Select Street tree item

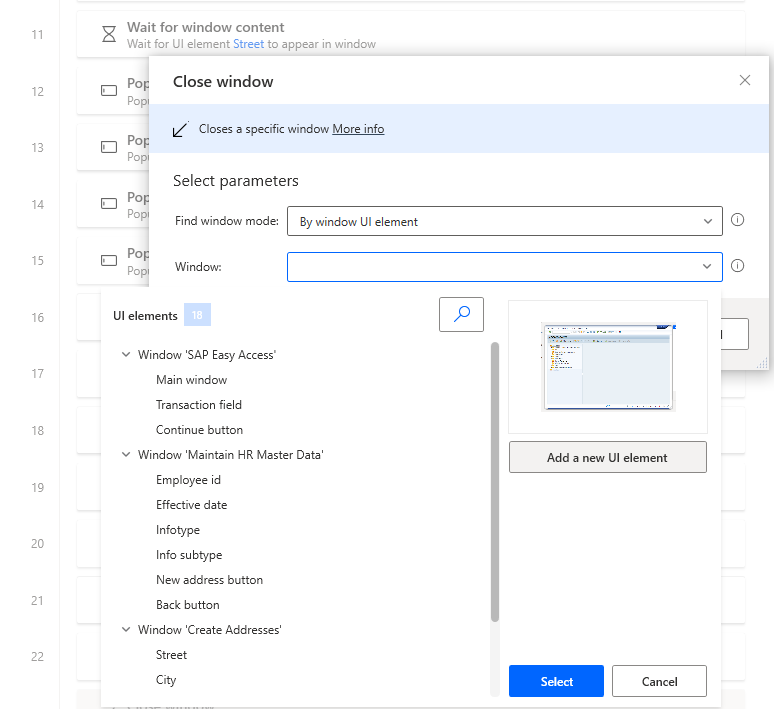tap(171, 655)
